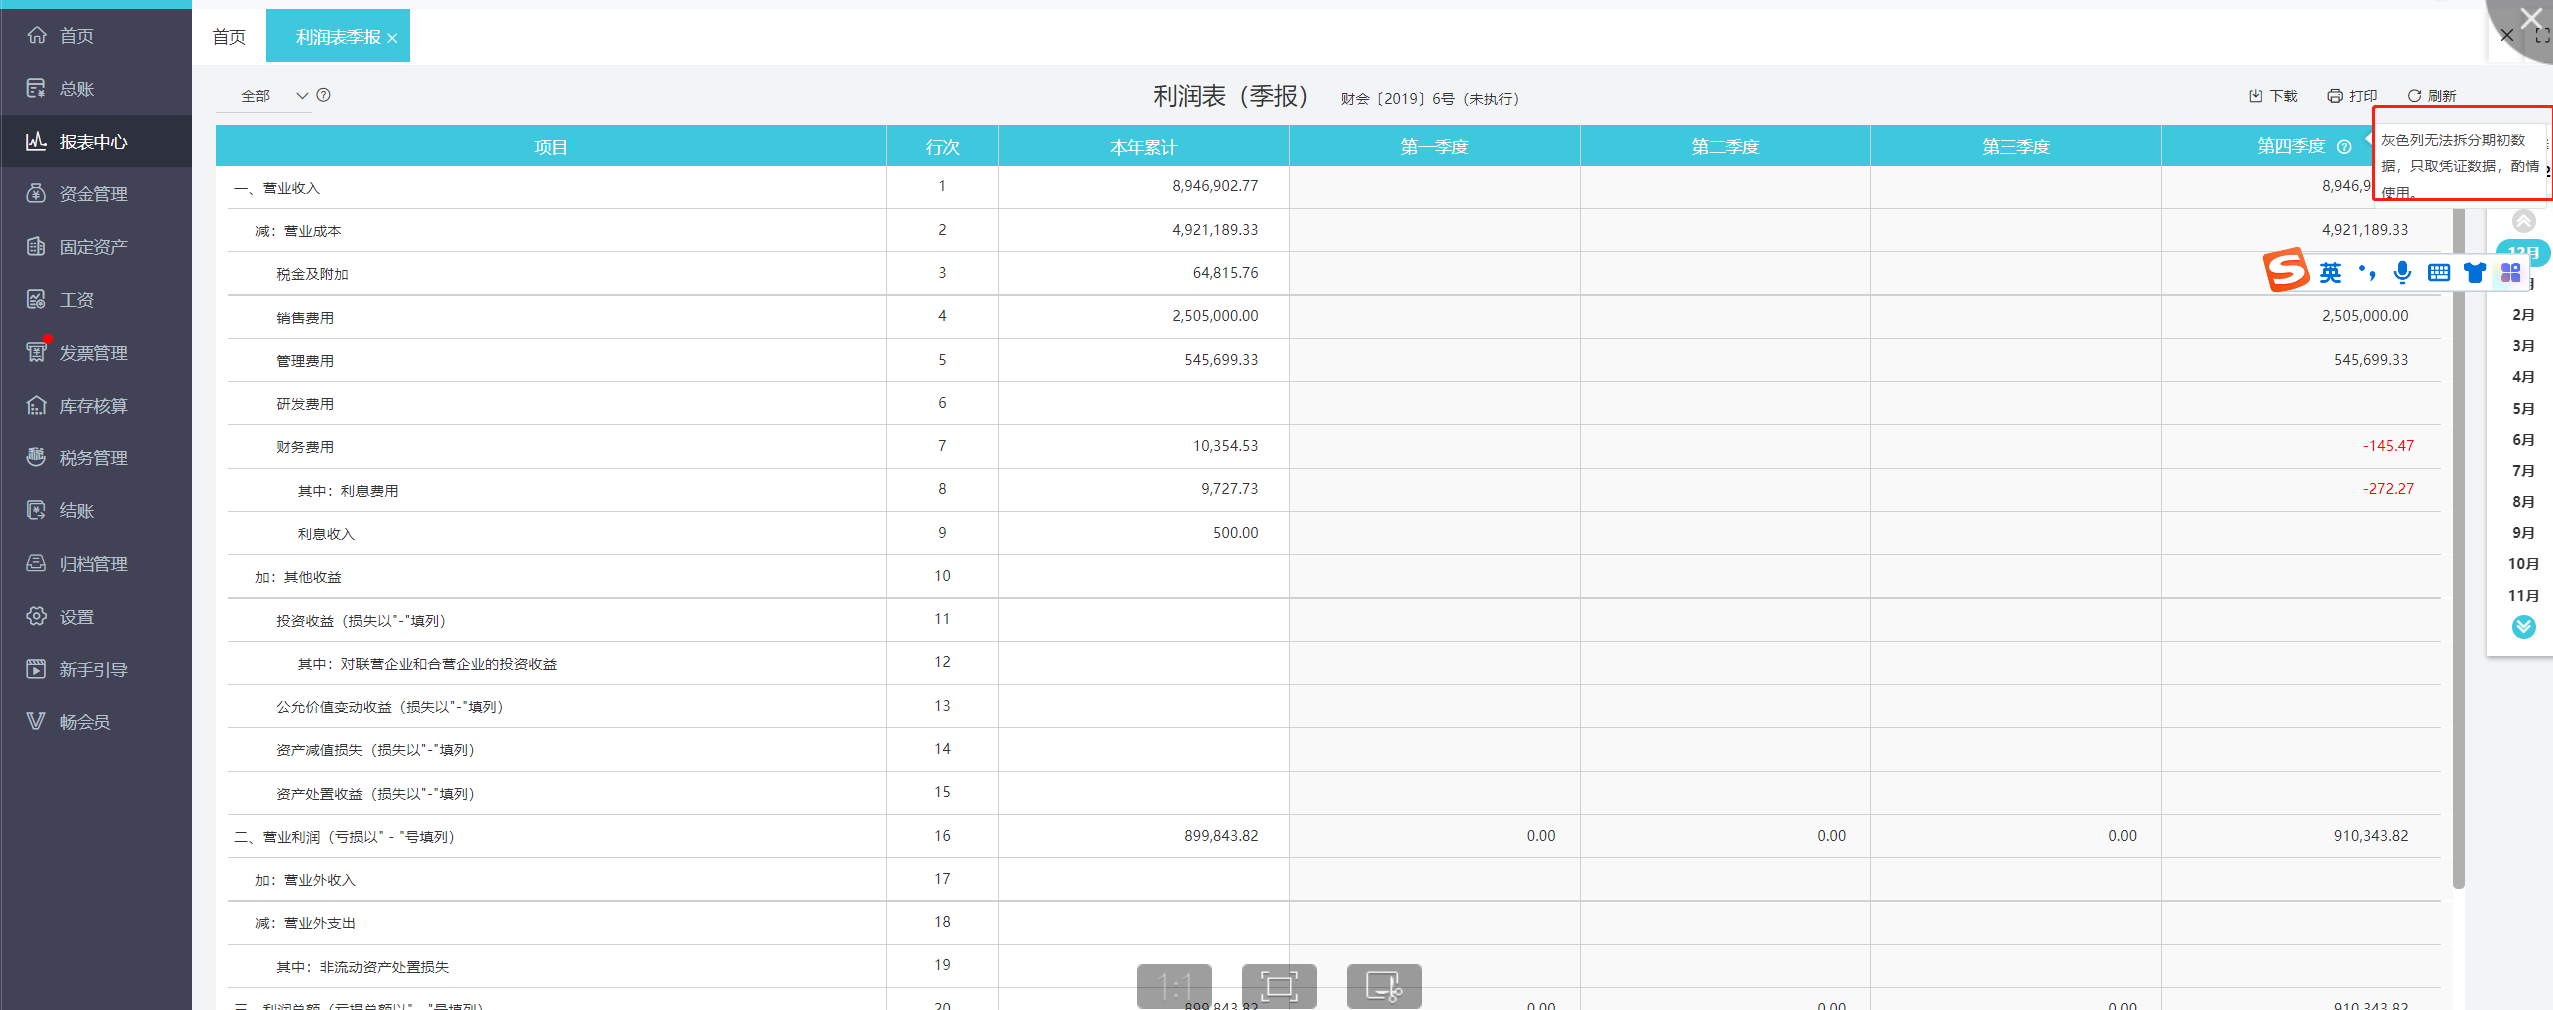The image size is (2553, 1010).
Task: Click the 1:1 actual size button
Action: (x=1174, y=987)
